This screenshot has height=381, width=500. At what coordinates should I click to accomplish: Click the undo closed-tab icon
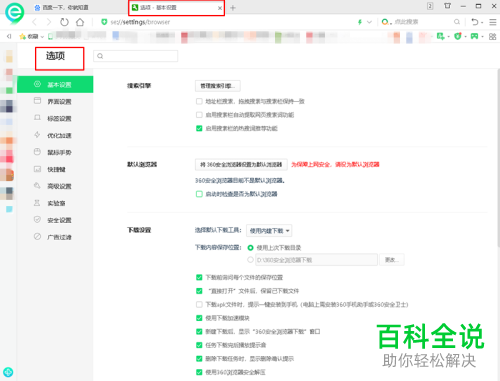point(475,22)
